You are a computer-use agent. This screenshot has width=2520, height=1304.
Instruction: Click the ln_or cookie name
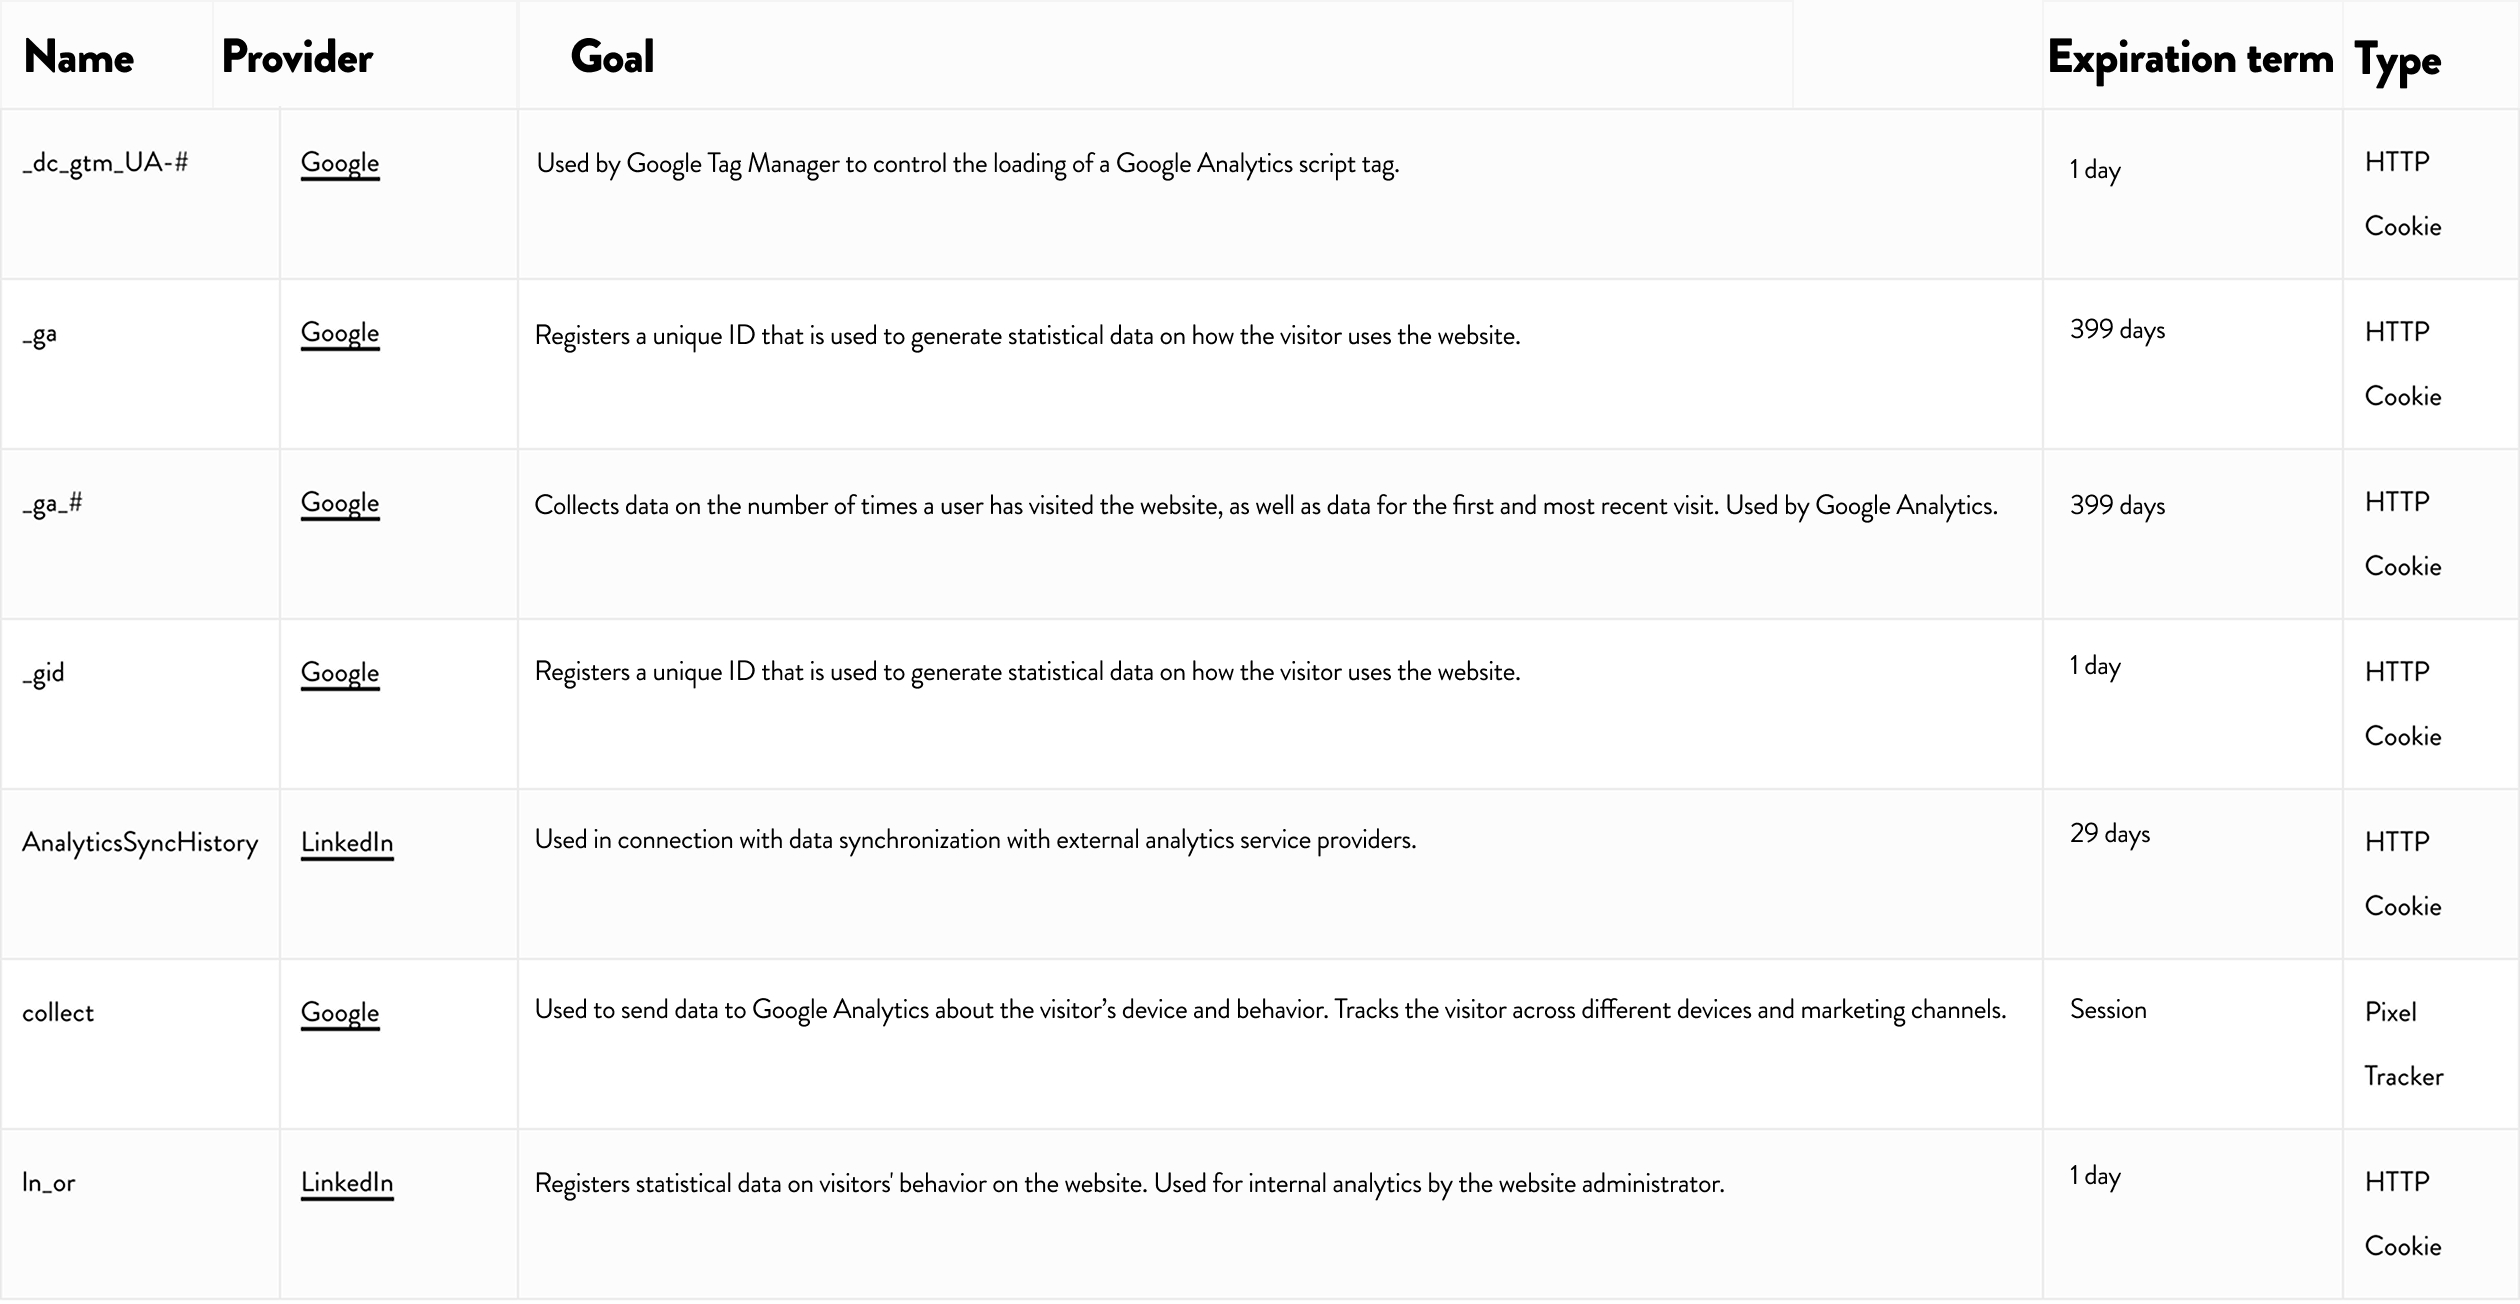(49, 1183)
